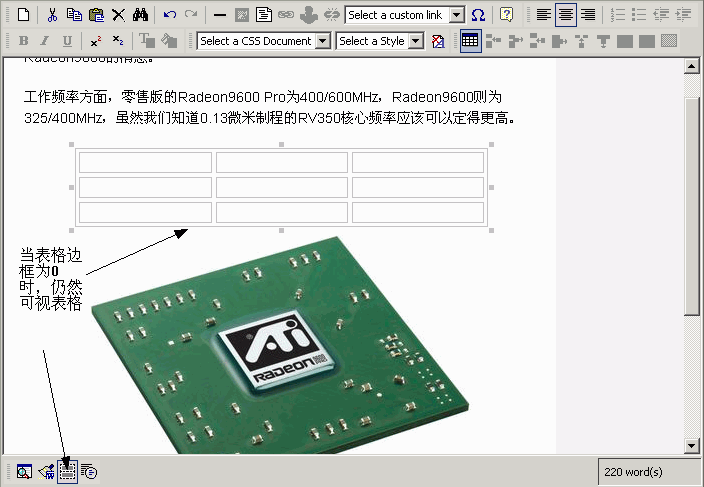Cut the selection with scissors icon
This screenshot has width=704, height=487.
tap(52, 15)
